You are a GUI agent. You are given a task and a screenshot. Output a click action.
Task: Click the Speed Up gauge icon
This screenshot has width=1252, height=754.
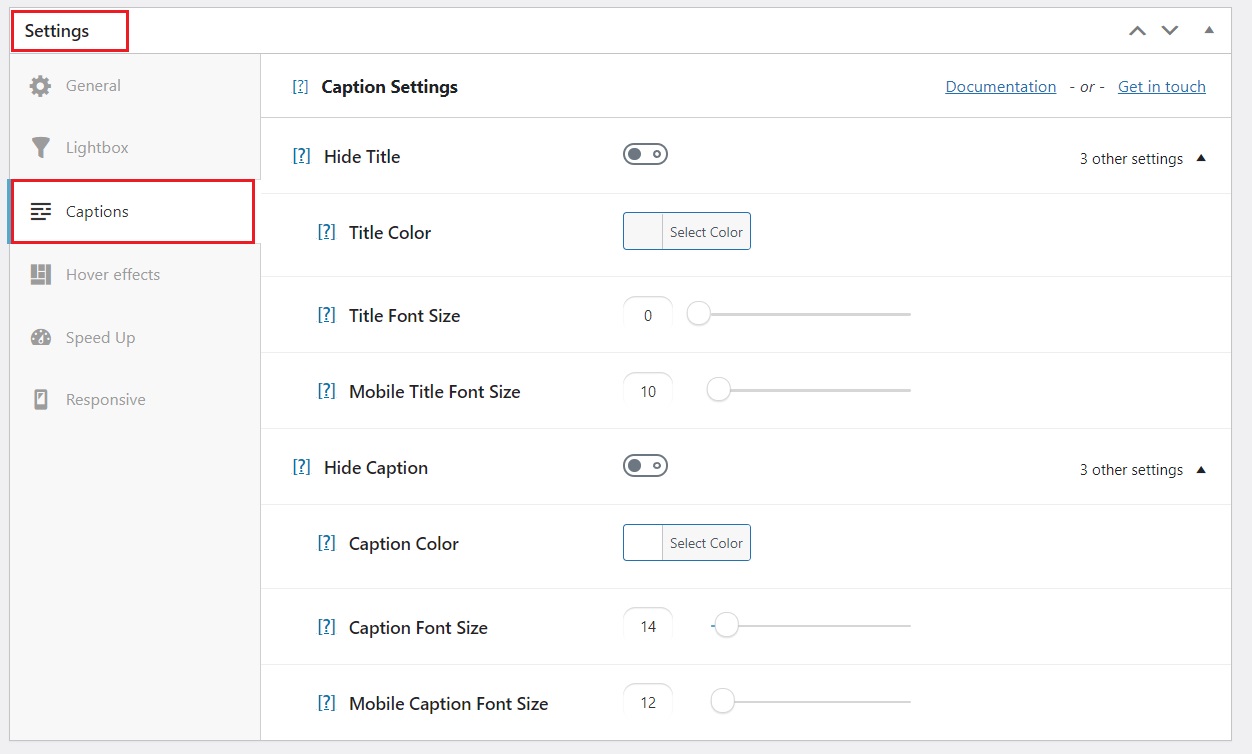[40, 337]
